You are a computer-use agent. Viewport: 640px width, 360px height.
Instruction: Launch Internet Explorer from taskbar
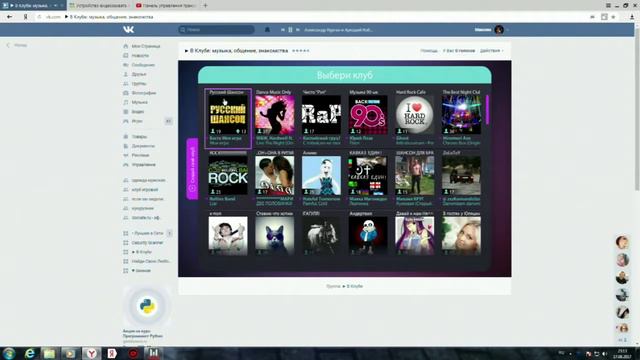[x=30, y=353]
